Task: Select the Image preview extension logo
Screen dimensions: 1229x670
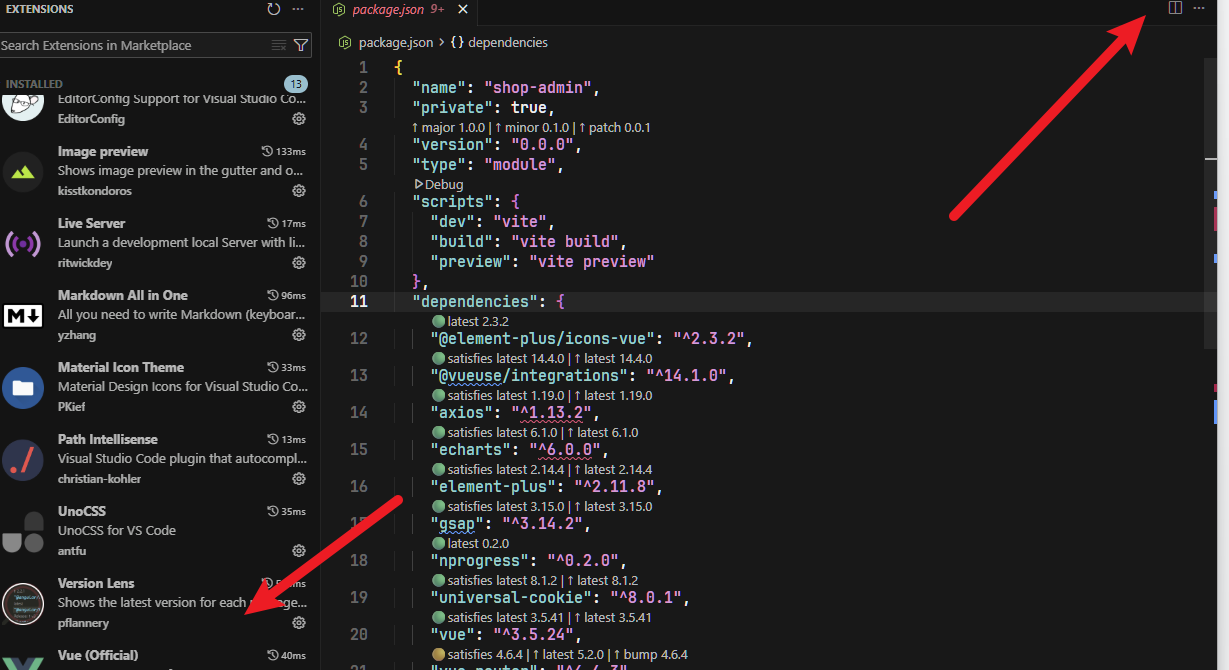Action: 23,172
